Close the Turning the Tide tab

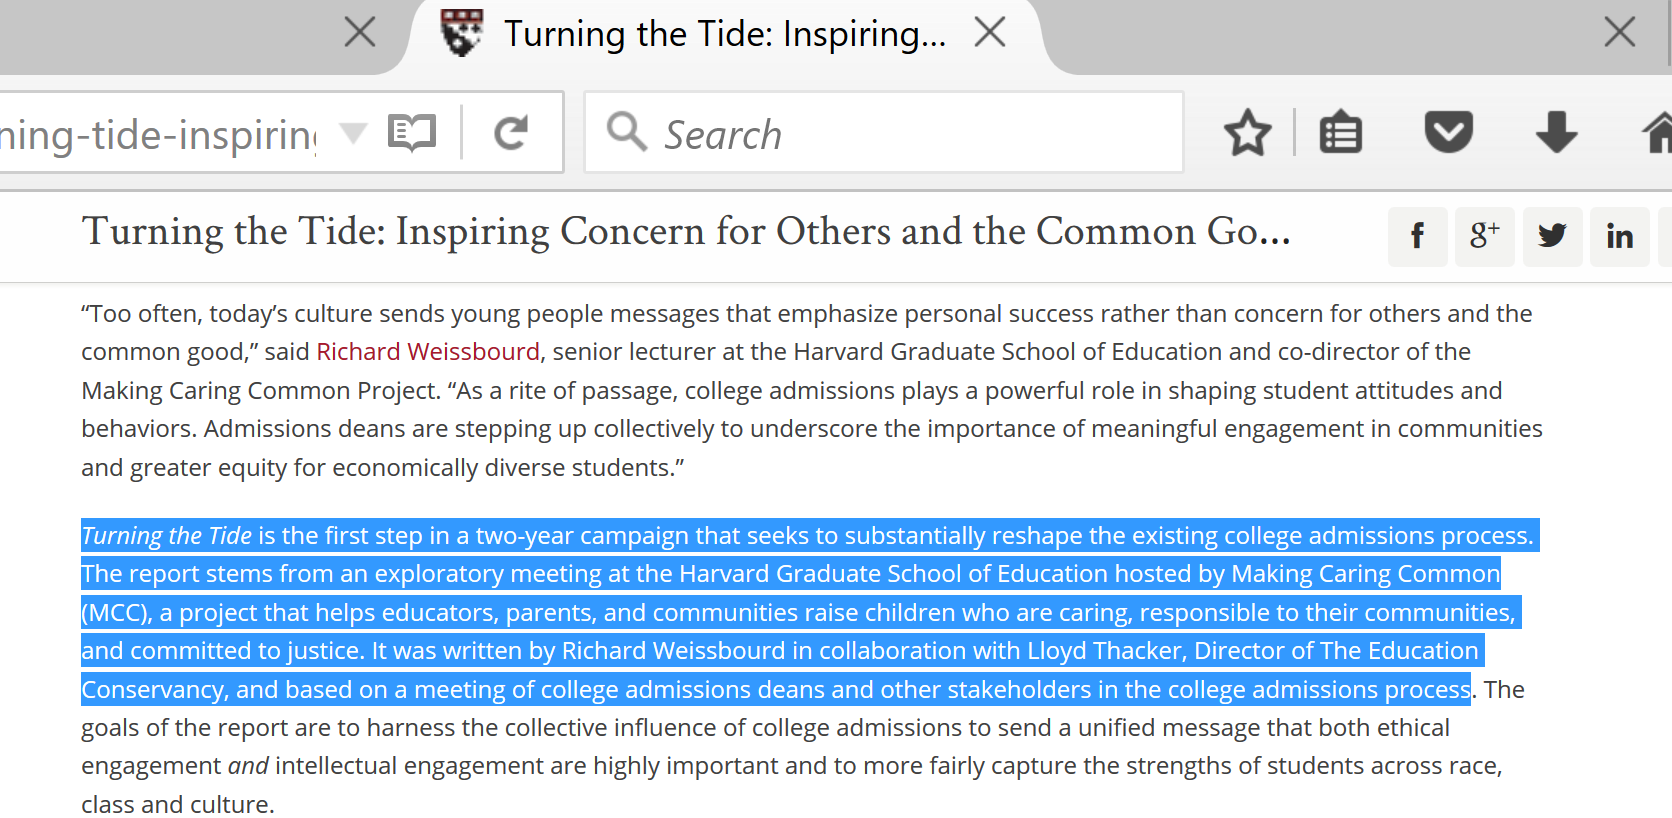pos(989,33)
